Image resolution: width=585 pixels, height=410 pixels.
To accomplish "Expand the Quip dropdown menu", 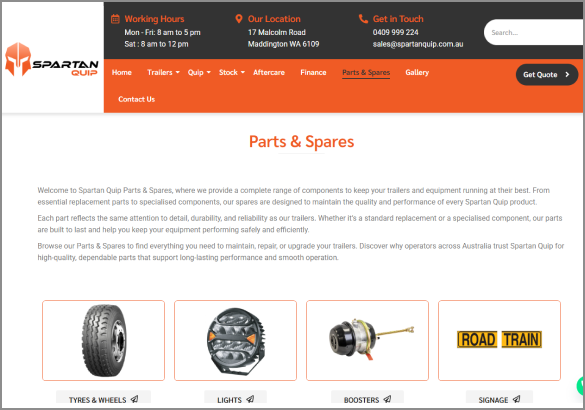I will (199, 72).
